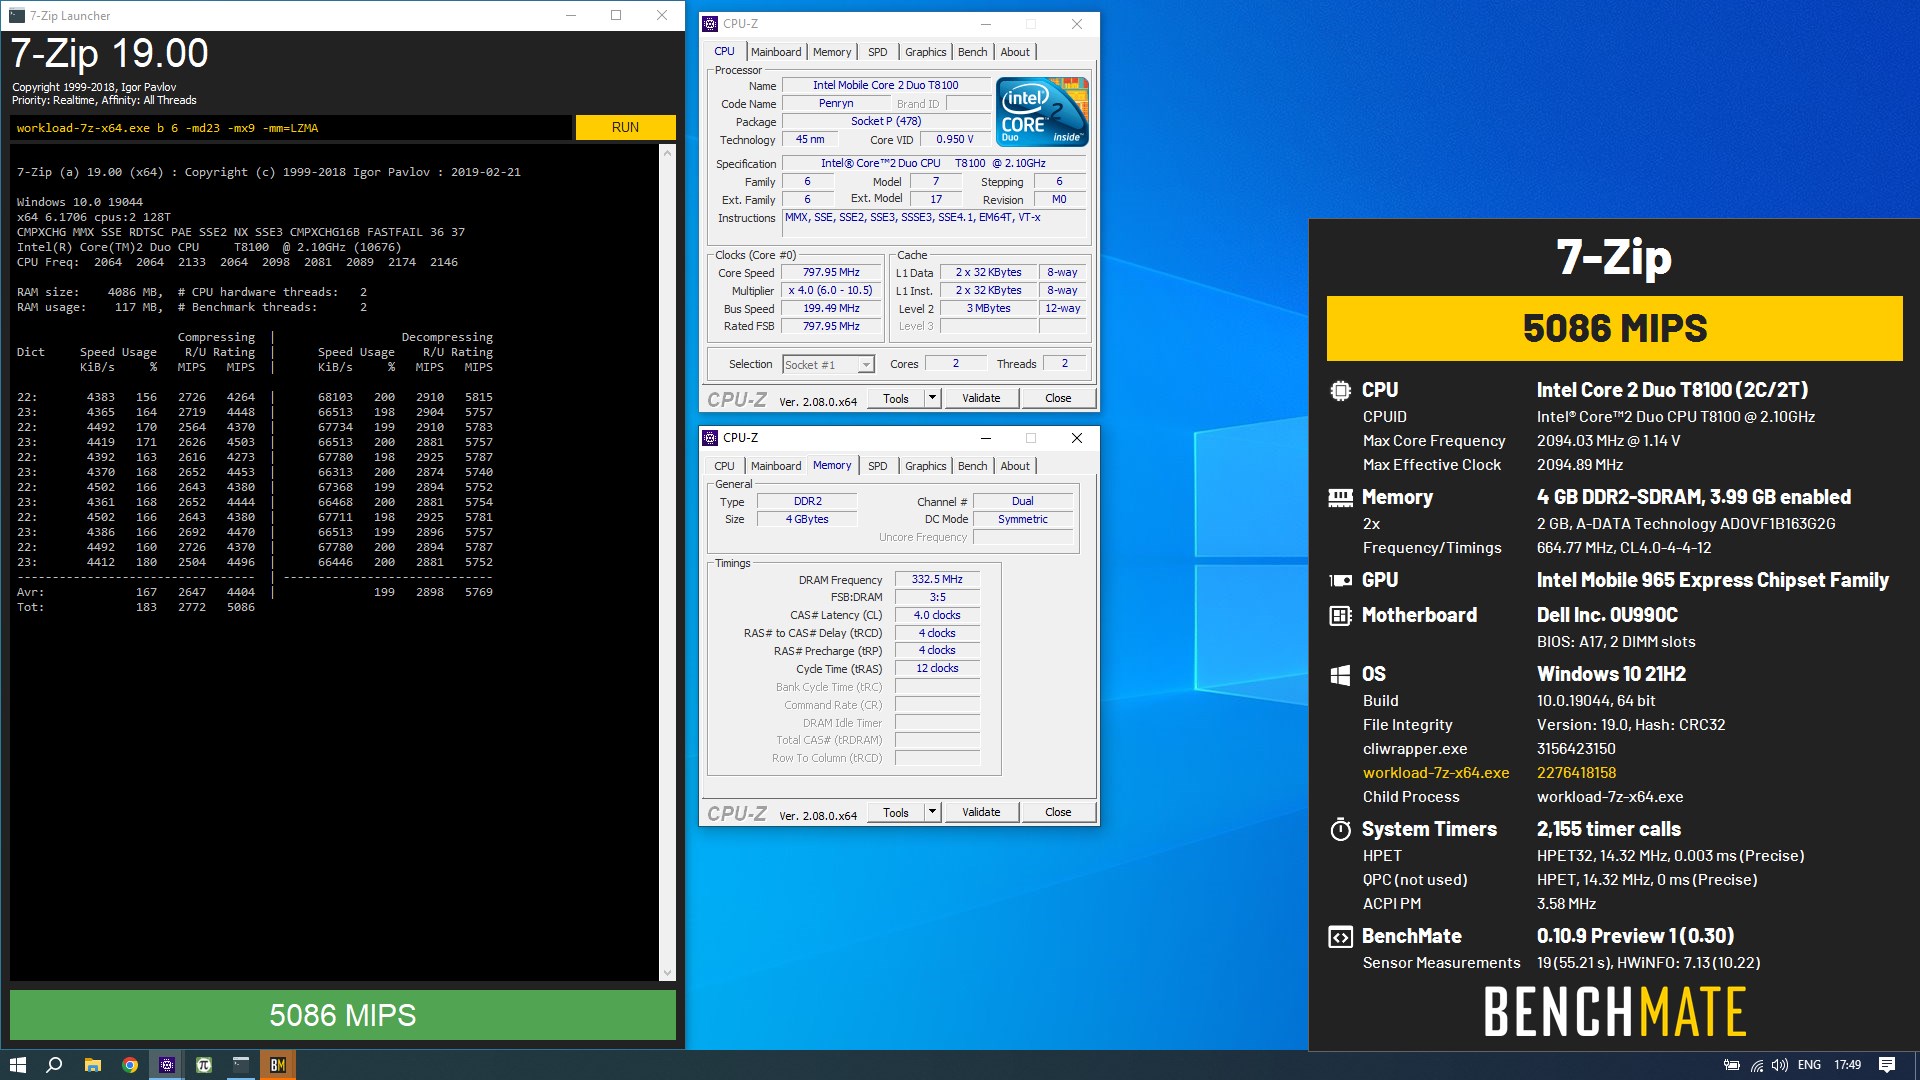Click the scrollbar down arrow in 7-Zip output

tap(667, 972)
